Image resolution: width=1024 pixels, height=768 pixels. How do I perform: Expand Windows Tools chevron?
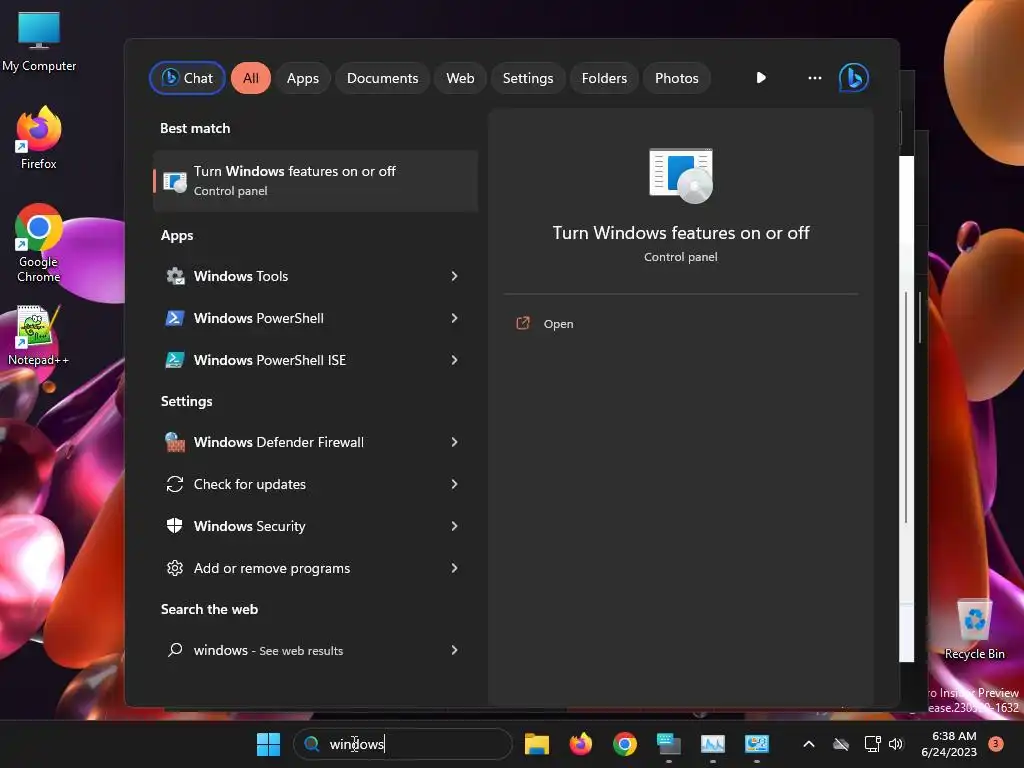coord(454,276)
